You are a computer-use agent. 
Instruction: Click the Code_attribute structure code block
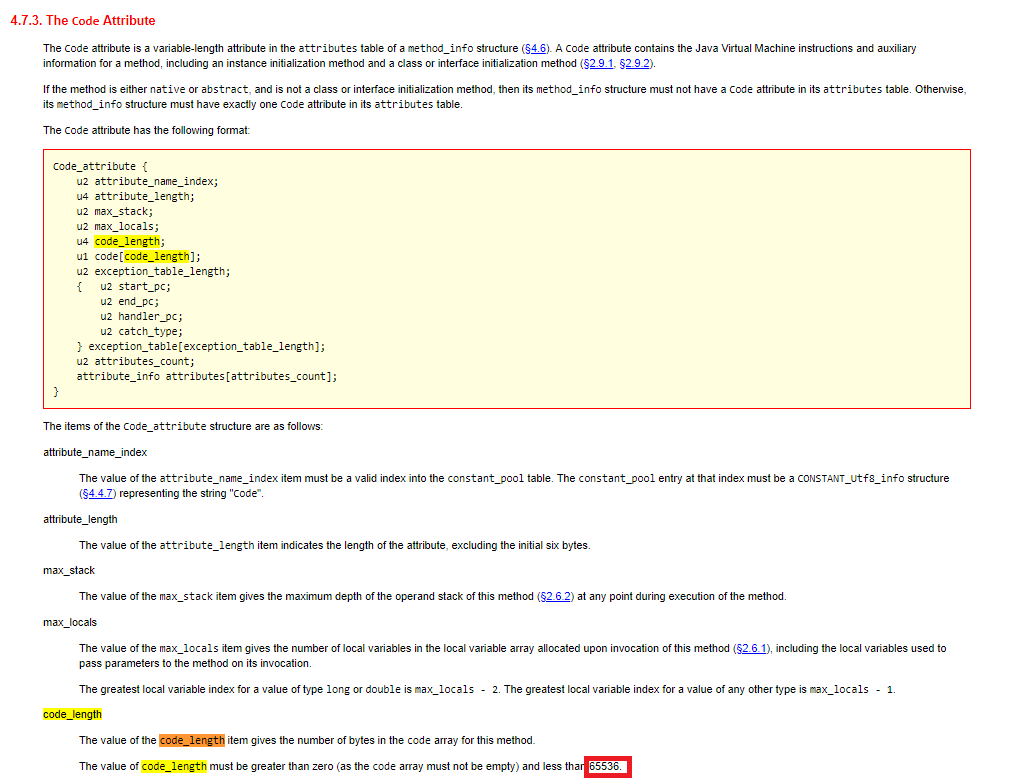[x=500, y=280]
